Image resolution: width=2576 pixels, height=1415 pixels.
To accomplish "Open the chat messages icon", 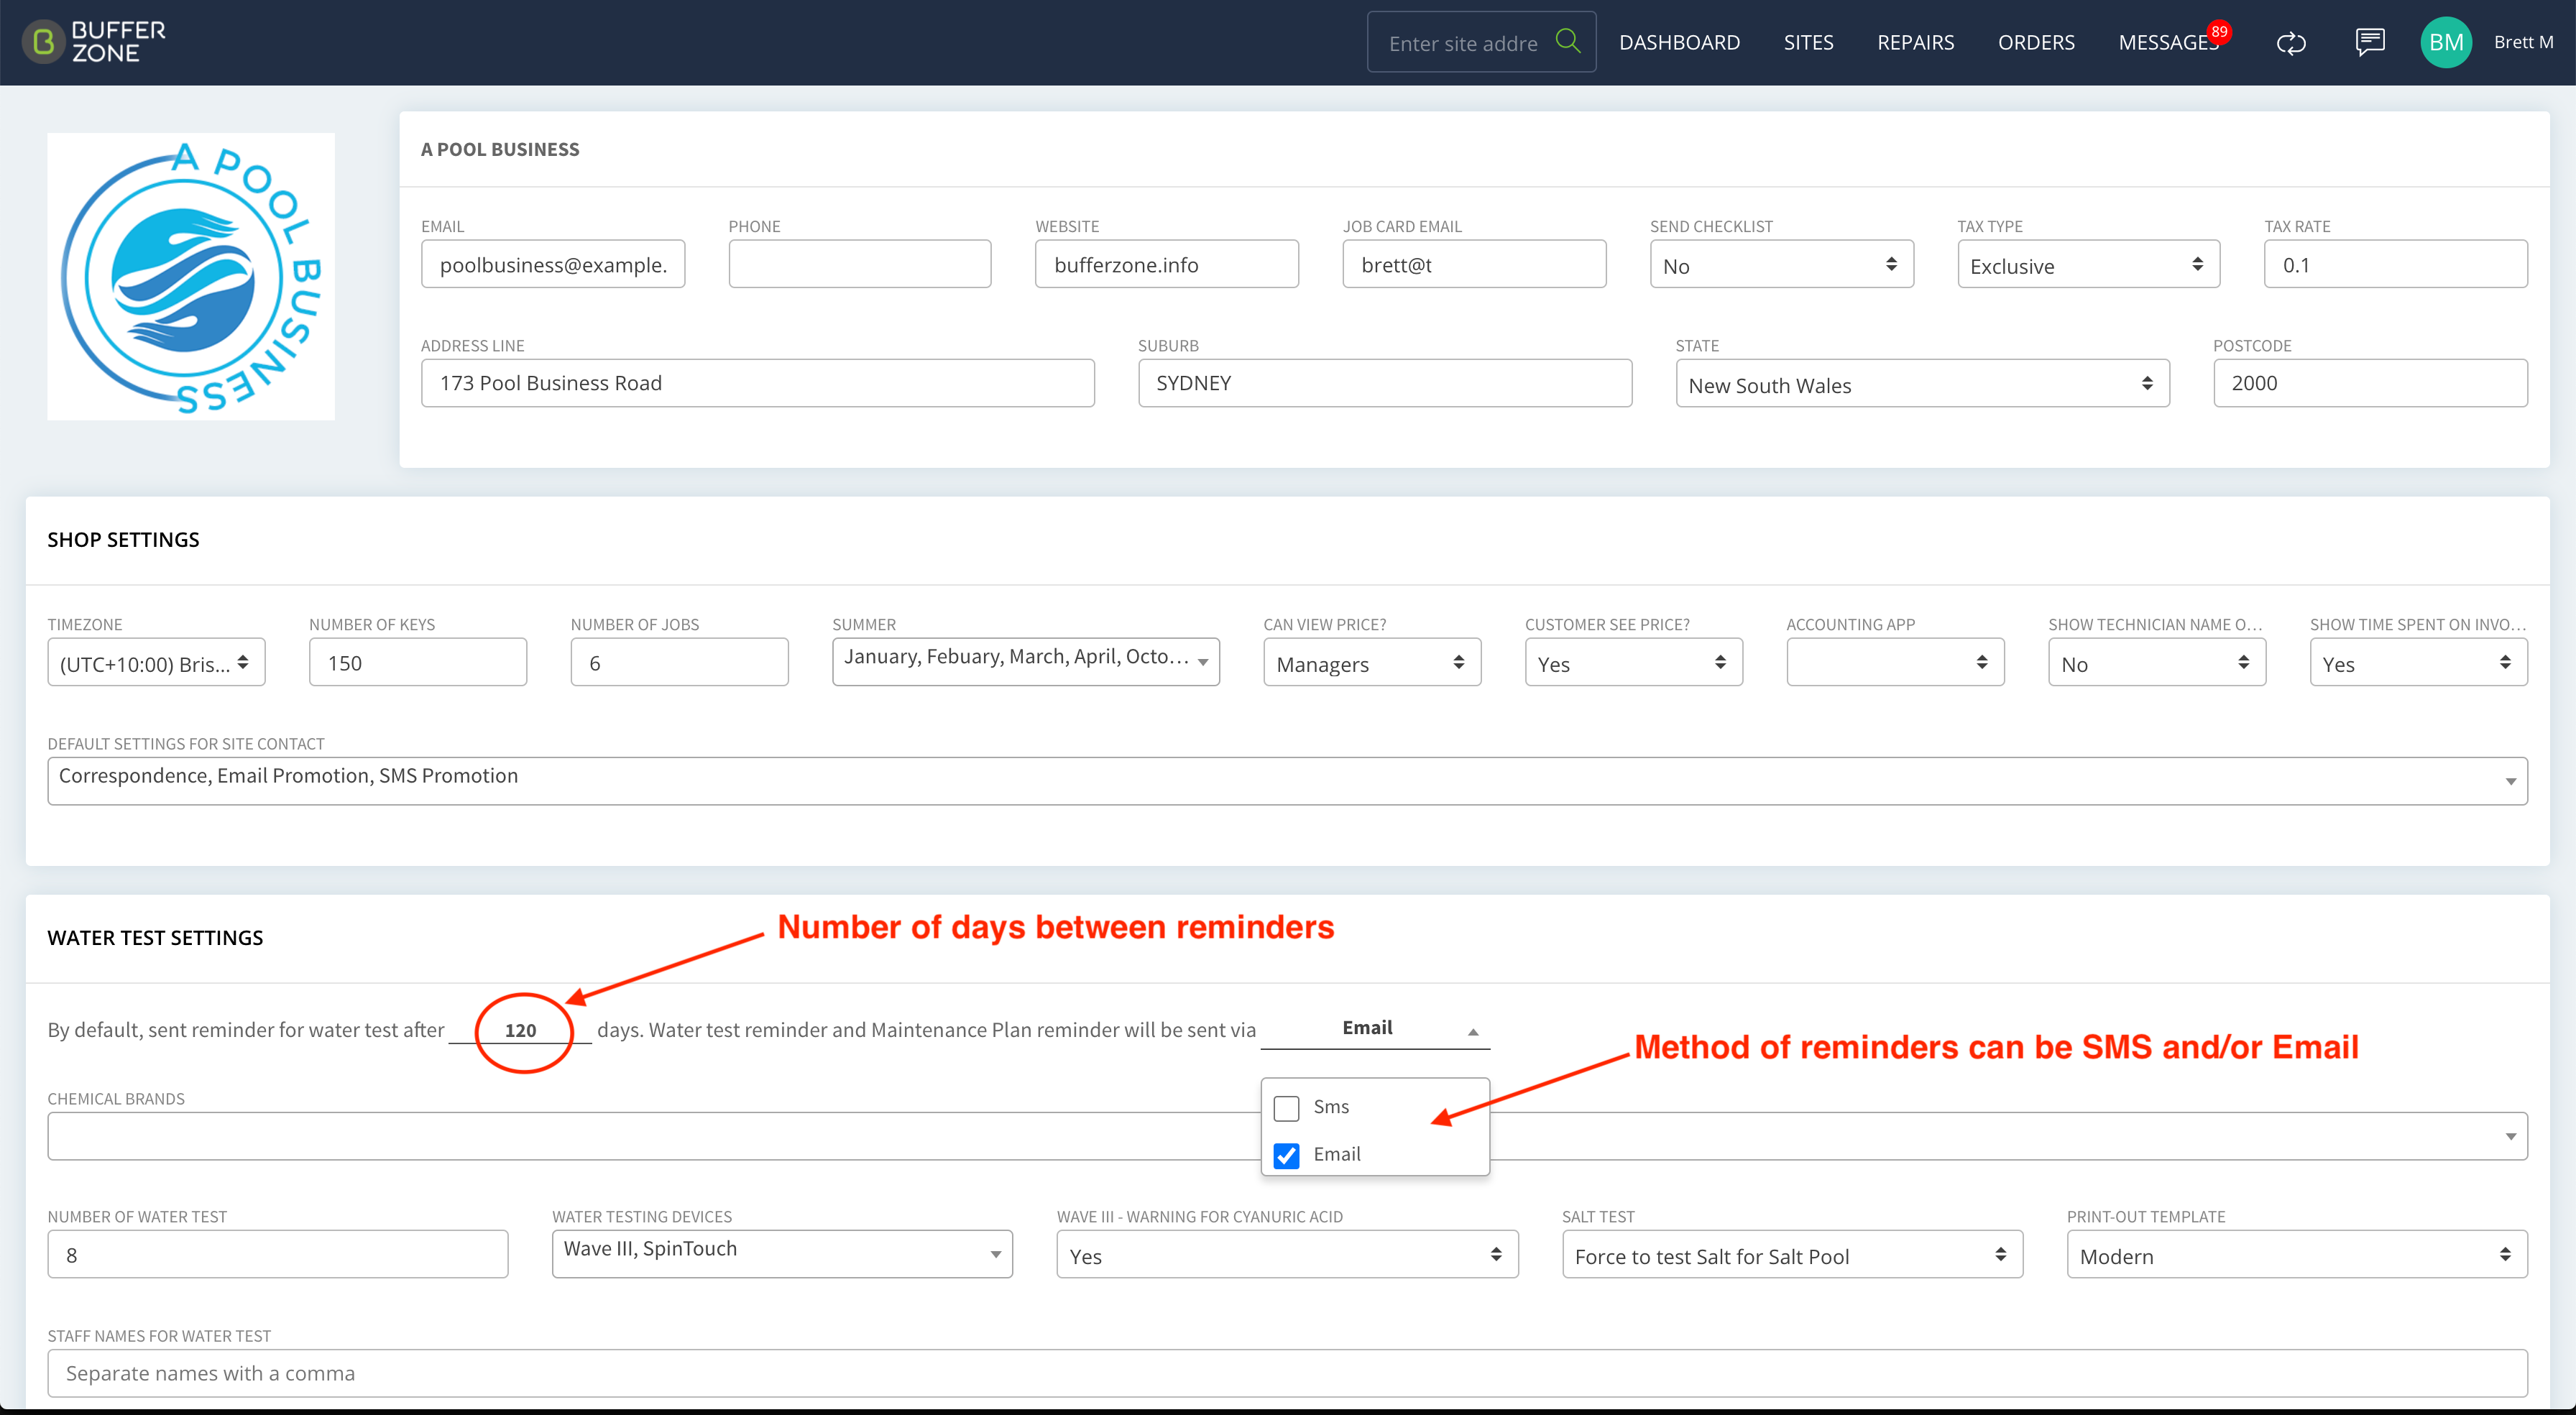I will coord(2369,42).
